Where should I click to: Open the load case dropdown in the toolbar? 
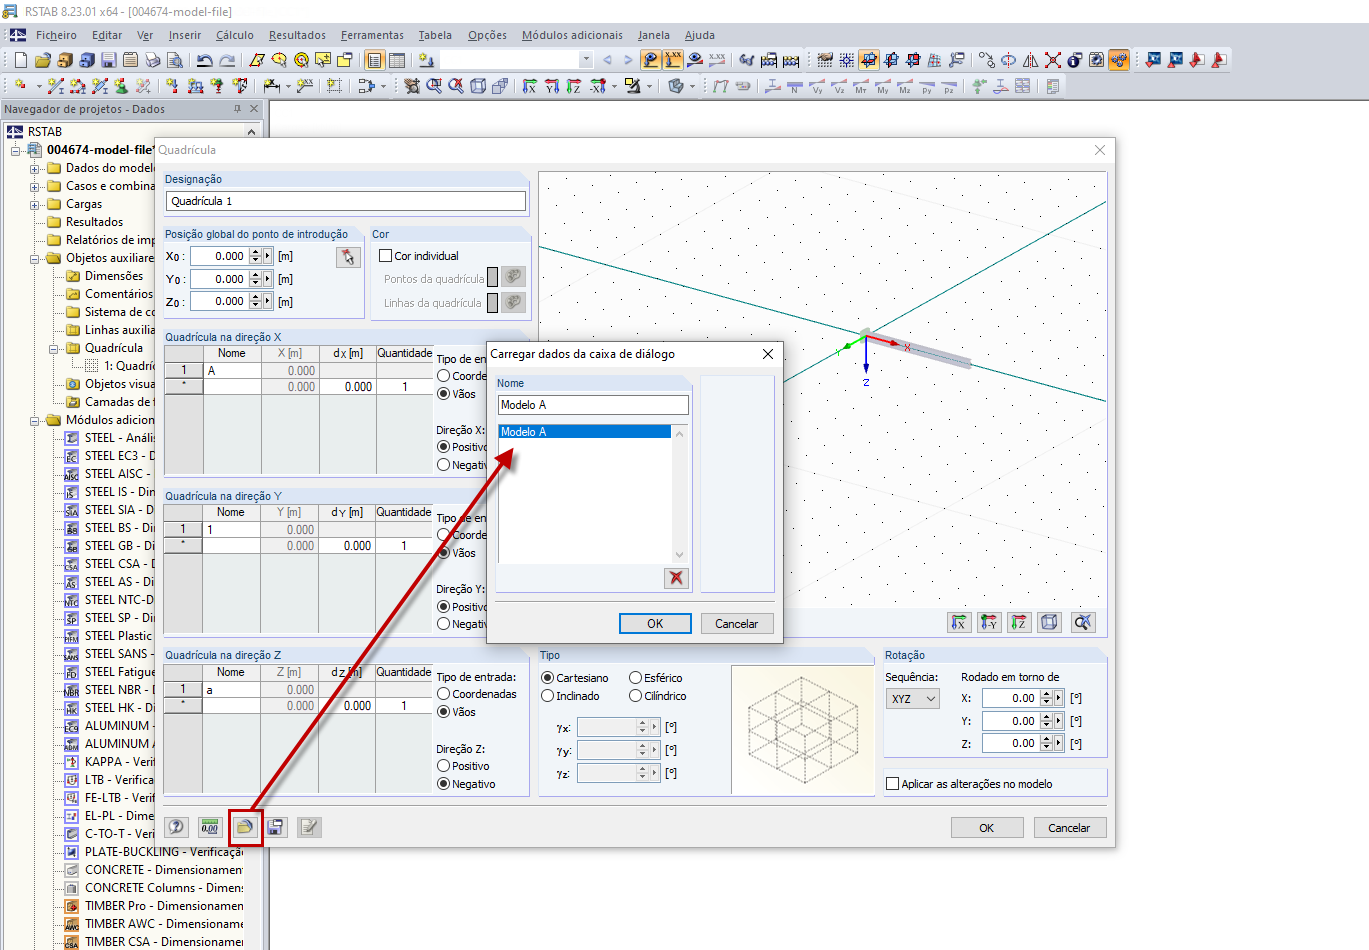(586, 60)
